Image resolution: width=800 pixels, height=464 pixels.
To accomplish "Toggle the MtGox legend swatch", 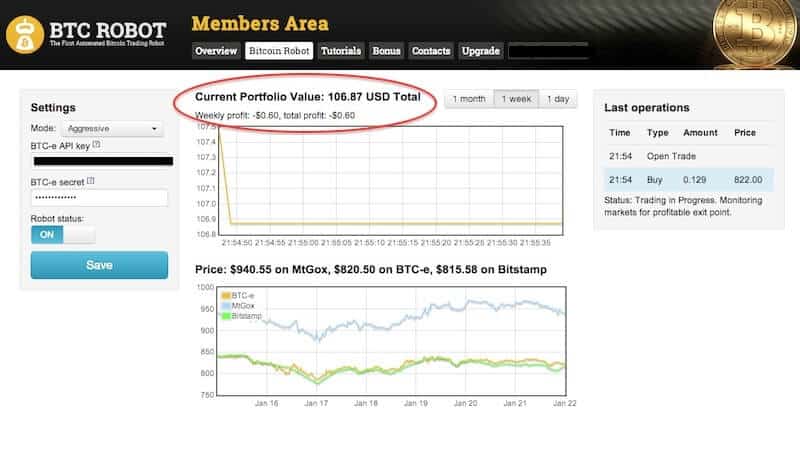I will (x=226, y=306).
